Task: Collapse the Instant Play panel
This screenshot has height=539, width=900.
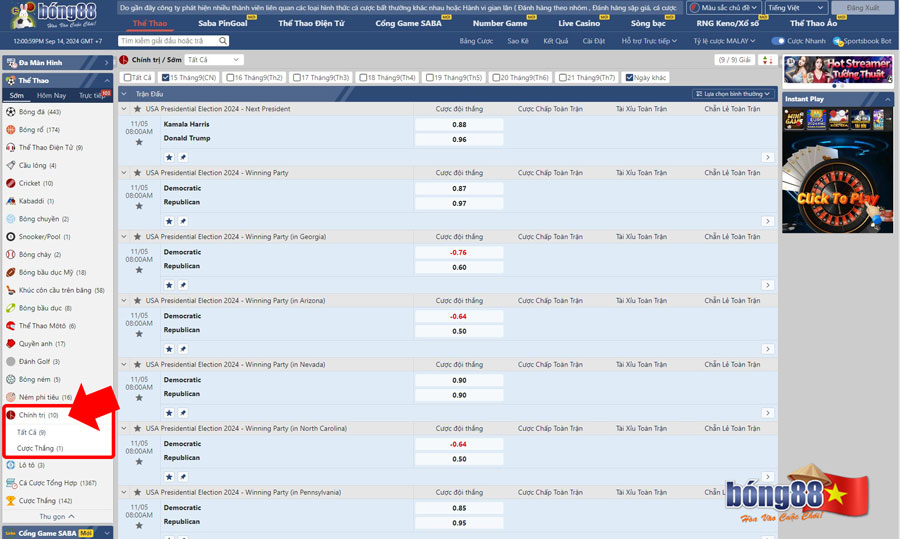Action: pyautogui.click(x=887, y=99)
